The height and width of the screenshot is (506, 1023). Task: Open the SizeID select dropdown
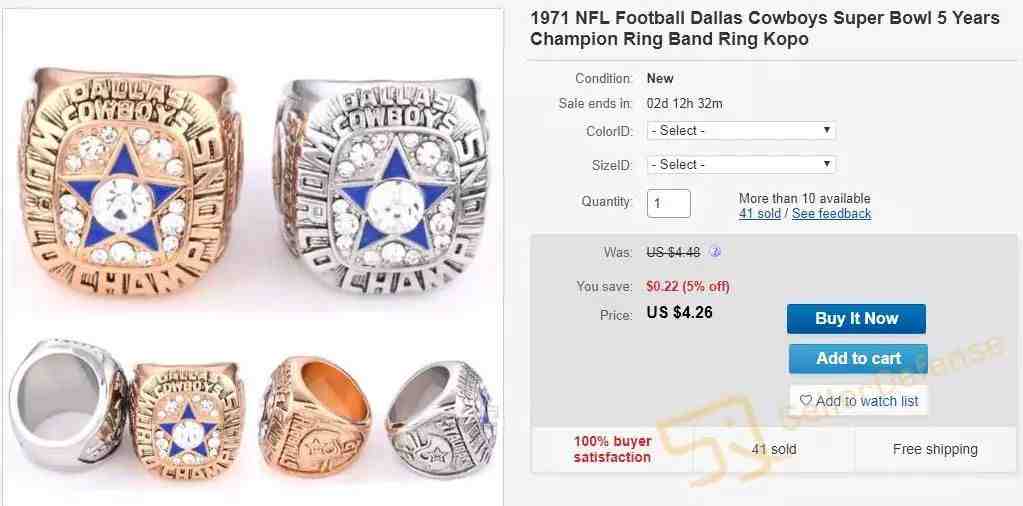741,164
